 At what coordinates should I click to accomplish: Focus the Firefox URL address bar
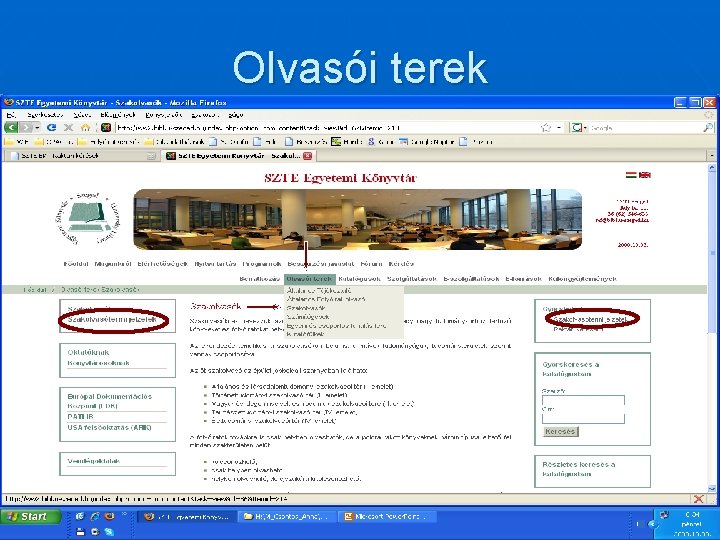pos(326,128)
